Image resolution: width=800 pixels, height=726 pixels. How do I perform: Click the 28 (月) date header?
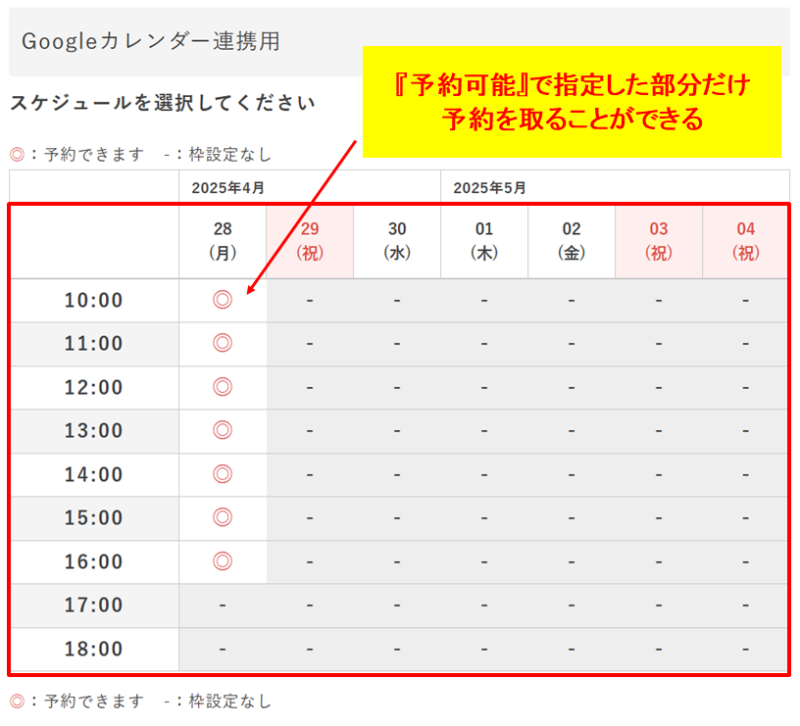tap(223, 241)
